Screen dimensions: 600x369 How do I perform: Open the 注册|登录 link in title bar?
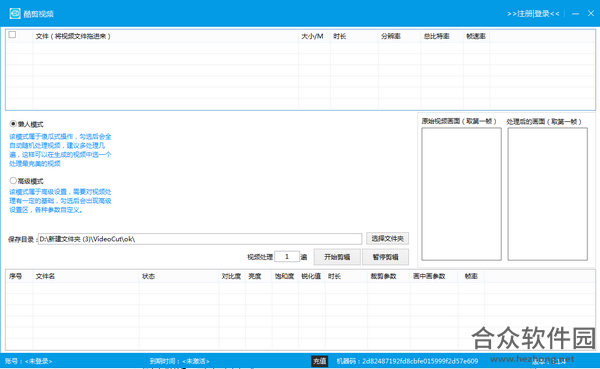click(x=533, y=14)
